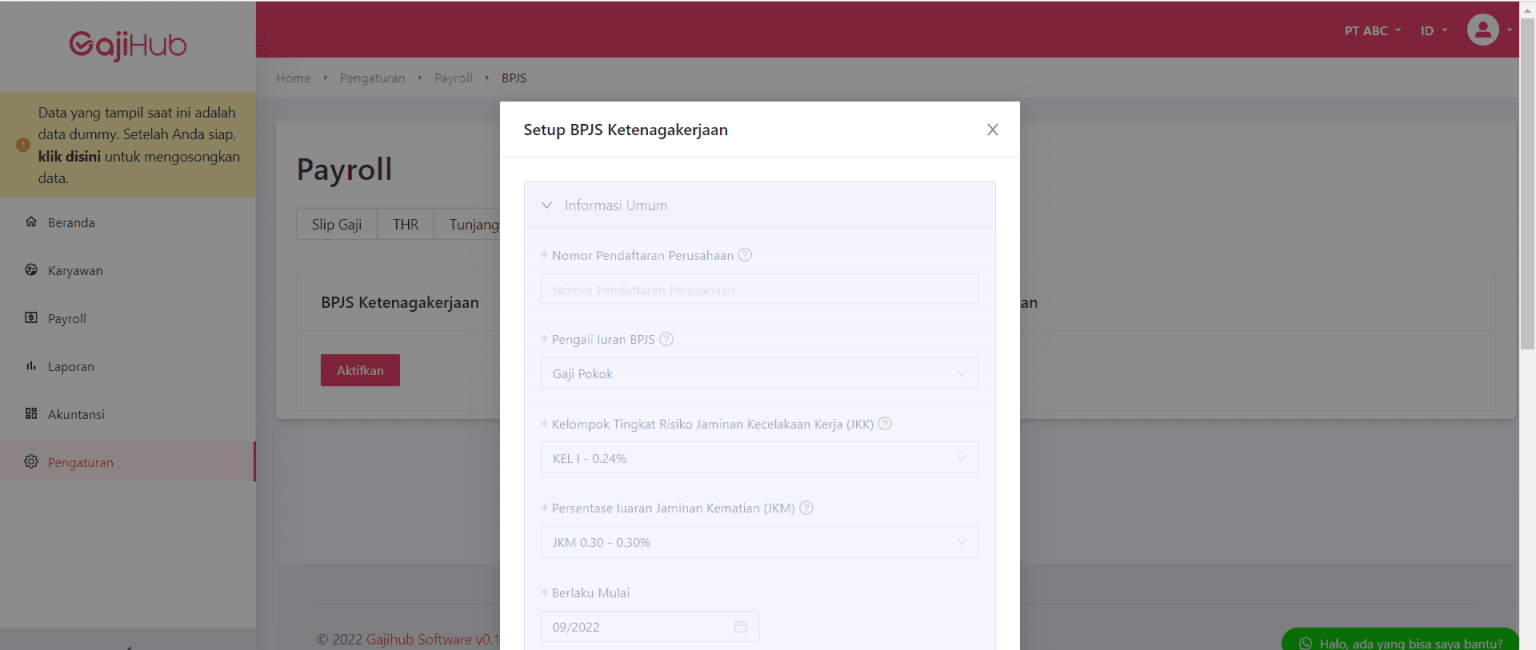
Task: Click the WhatsApp chat bubble icon
Action: pyautogui.click(x=1305, y=643)
